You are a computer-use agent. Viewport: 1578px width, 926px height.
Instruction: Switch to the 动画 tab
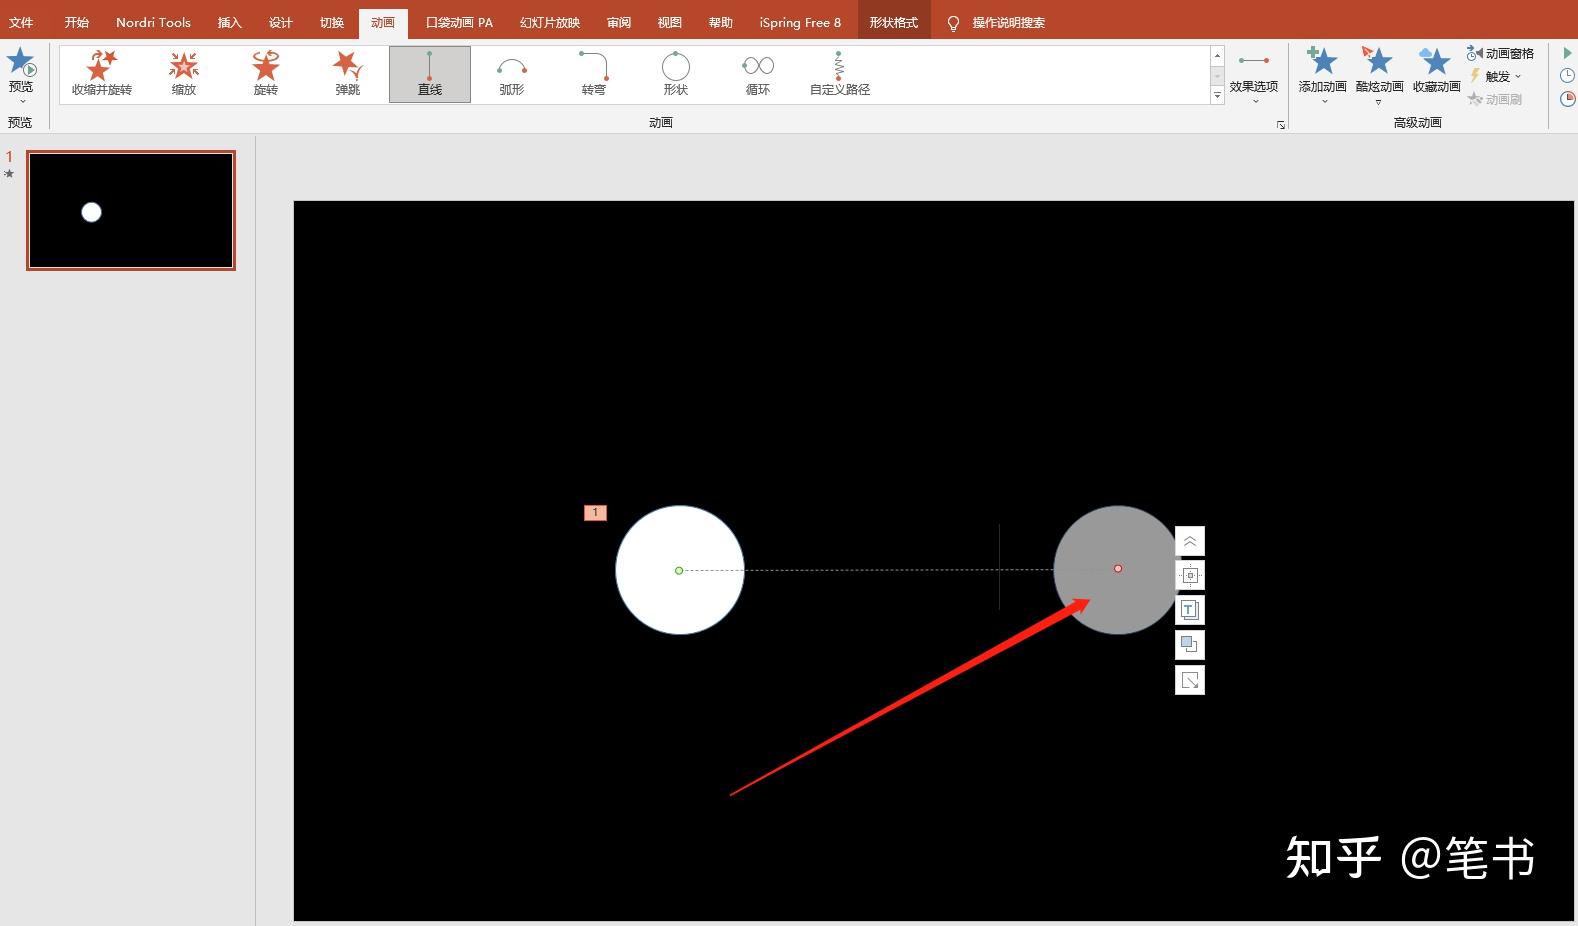383,22
